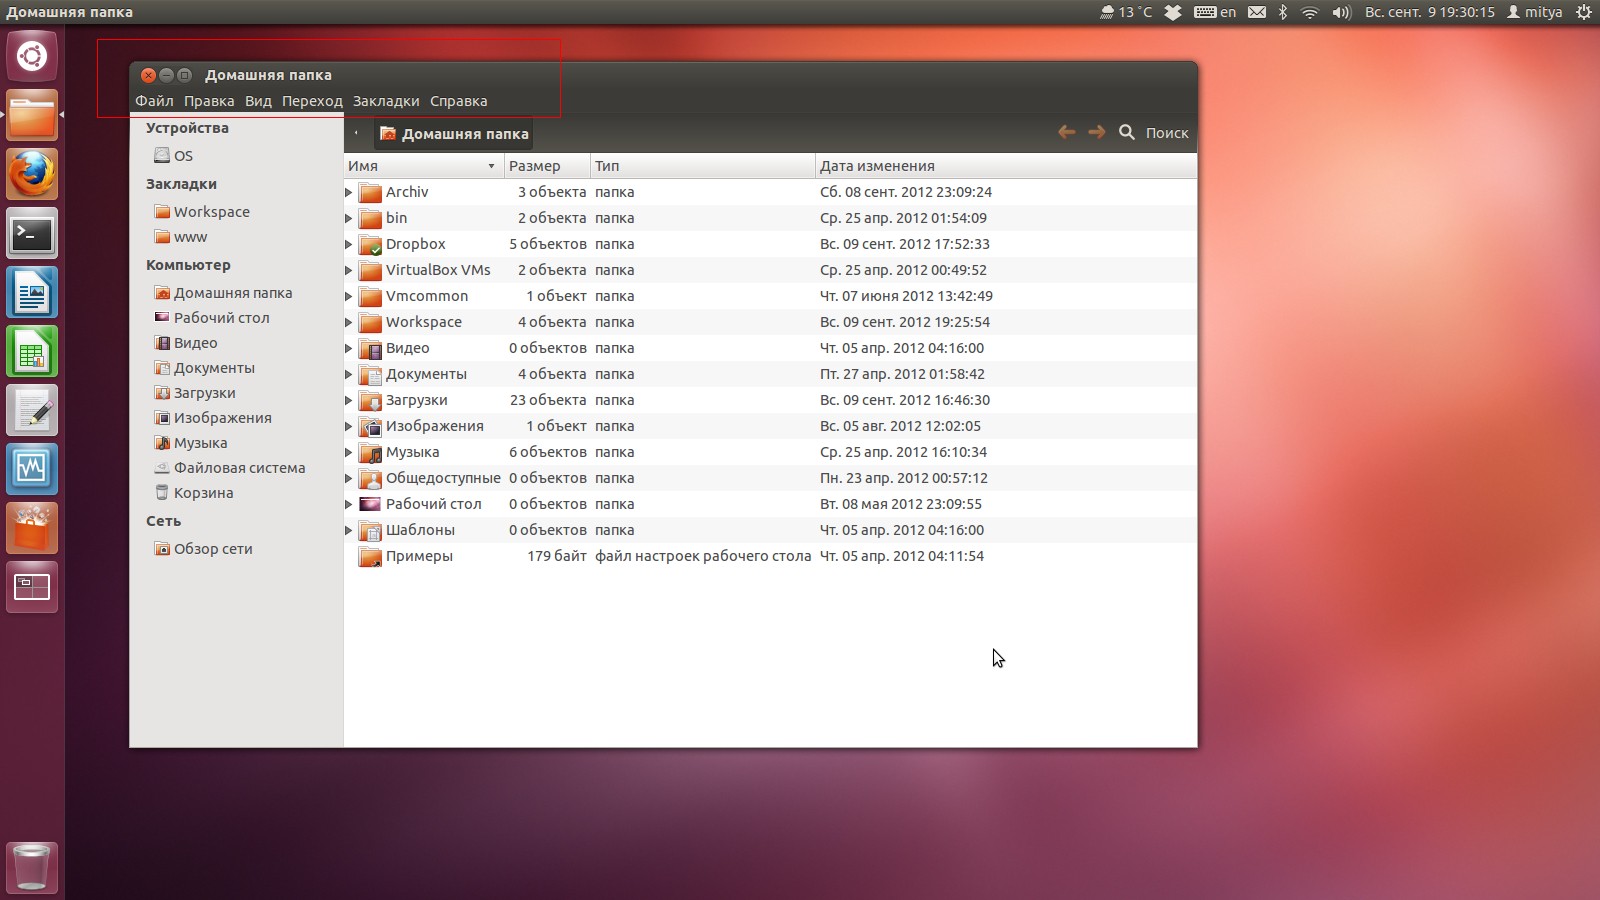
Task: Open the Правка menu
Action: pos(209,101)
